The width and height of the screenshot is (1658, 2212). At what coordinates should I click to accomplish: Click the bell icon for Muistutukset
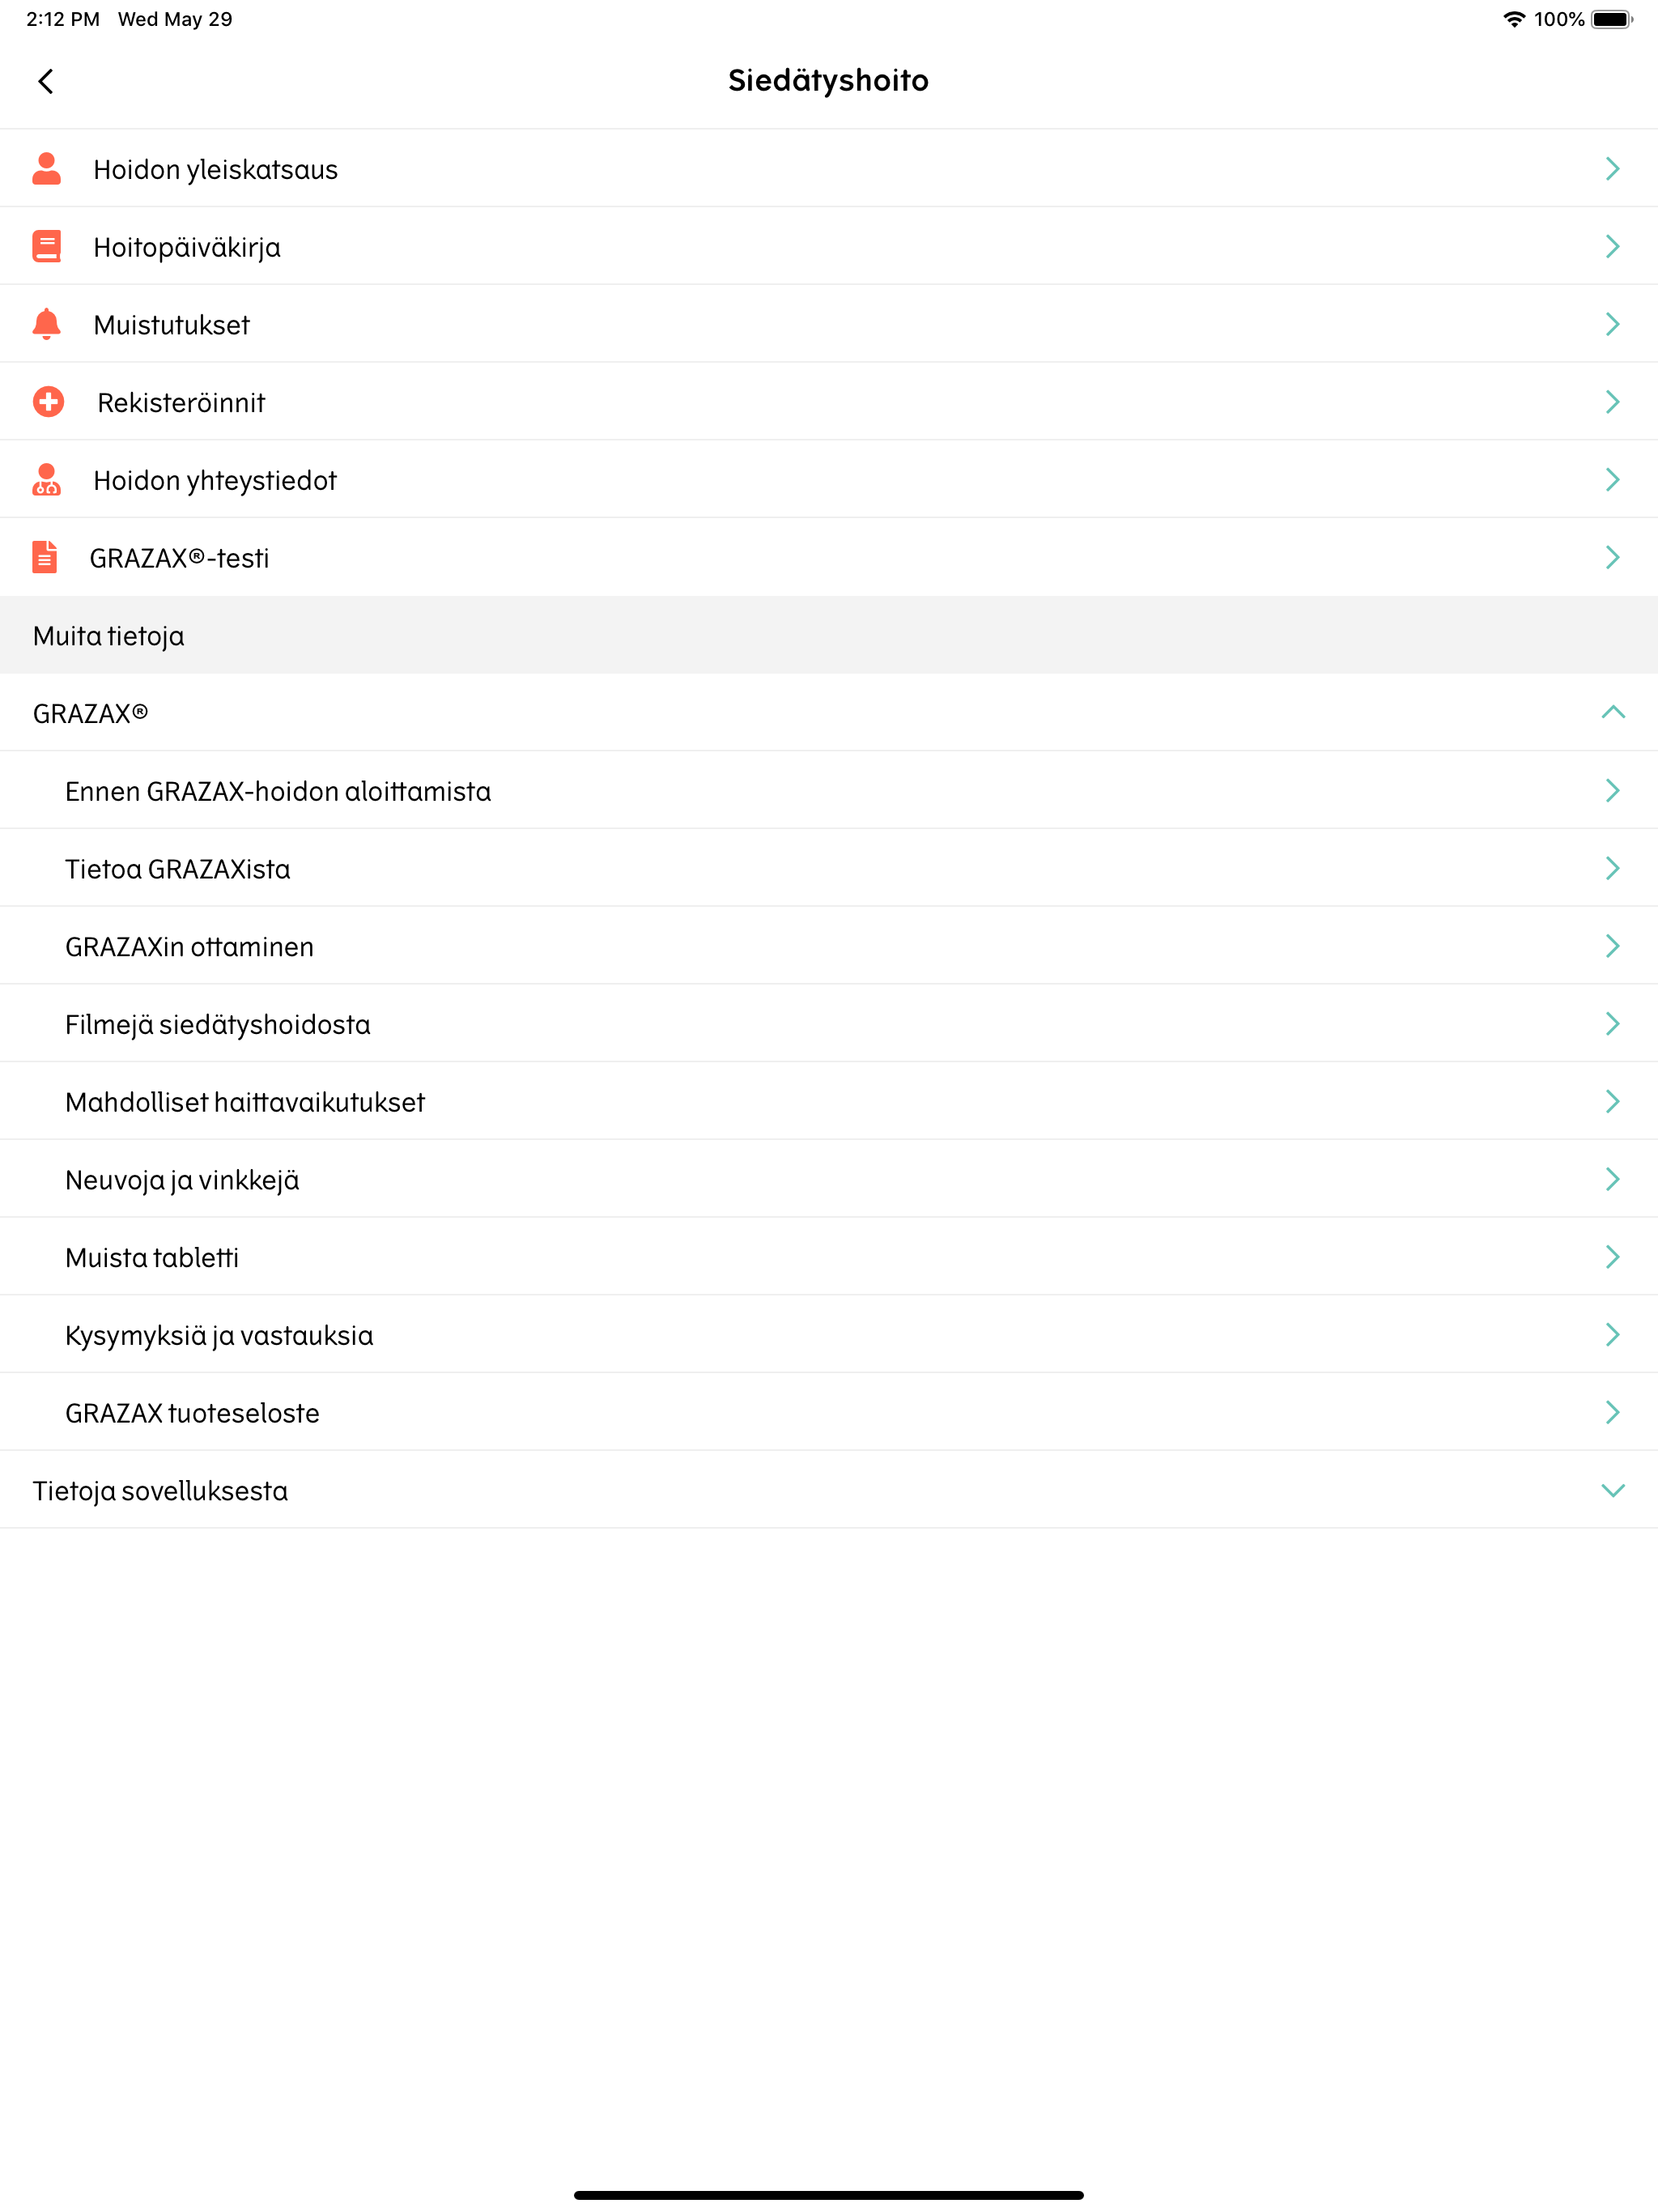point(46,324)
